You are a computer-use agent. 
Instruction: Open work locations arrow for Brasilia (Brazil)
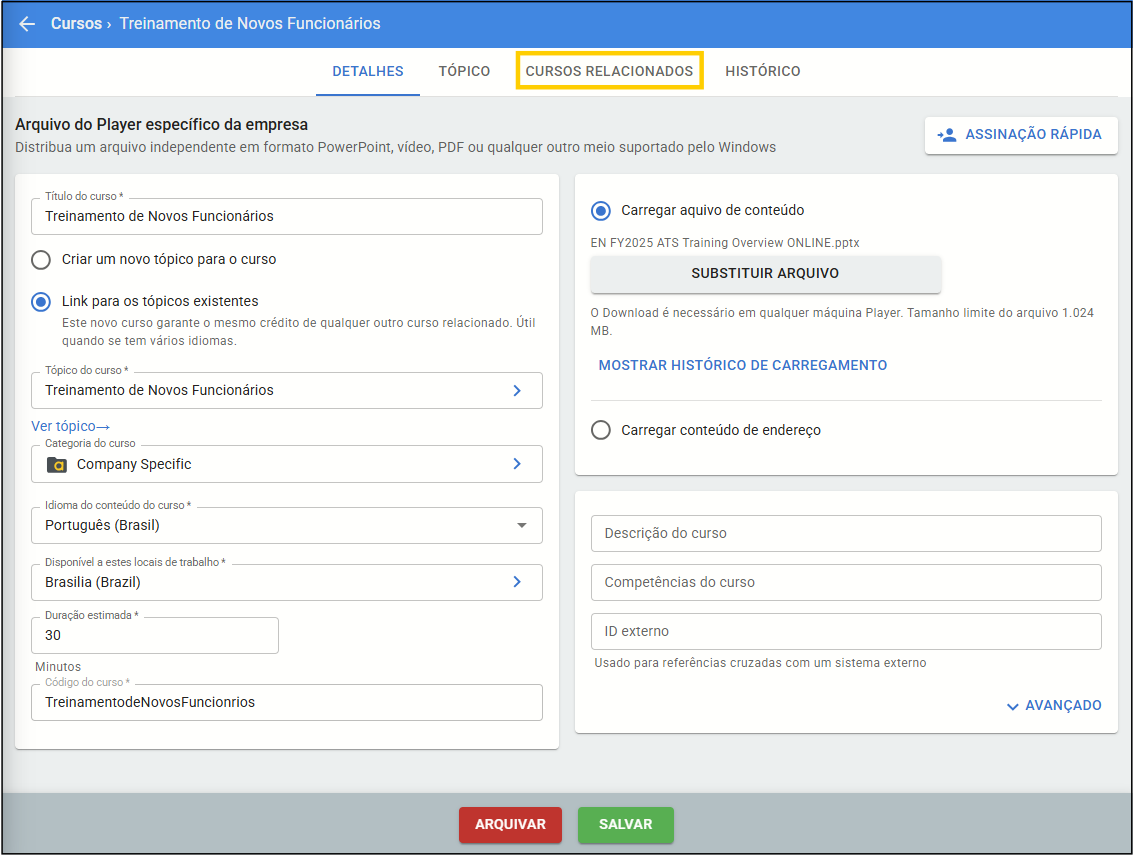tap(517, 582)
